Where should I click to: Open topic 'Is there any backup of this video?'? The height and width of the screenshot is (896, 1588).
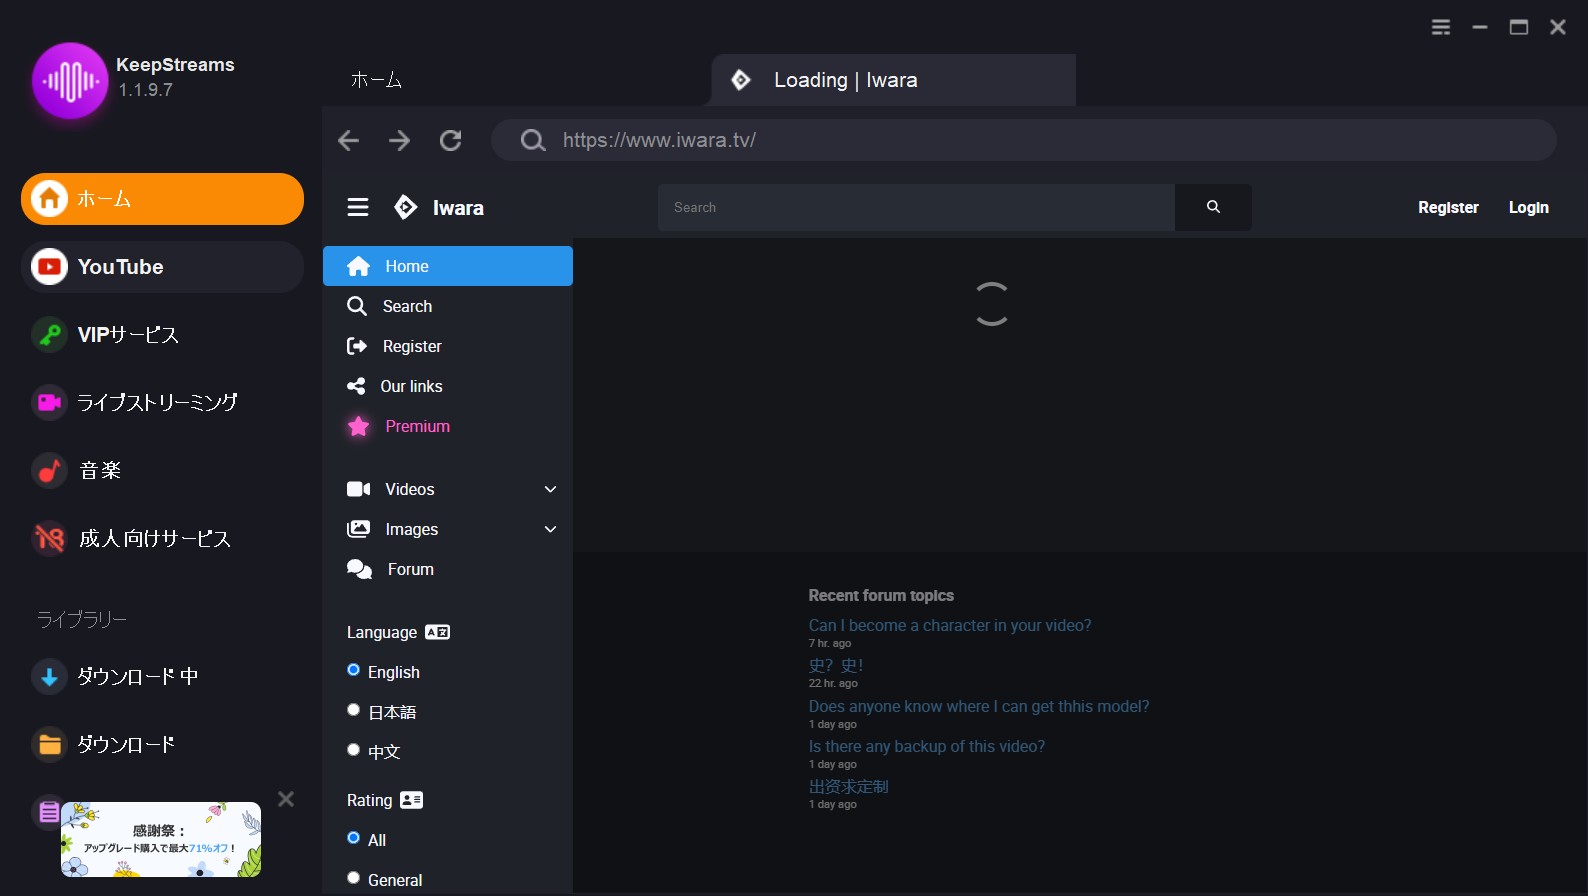927,746
